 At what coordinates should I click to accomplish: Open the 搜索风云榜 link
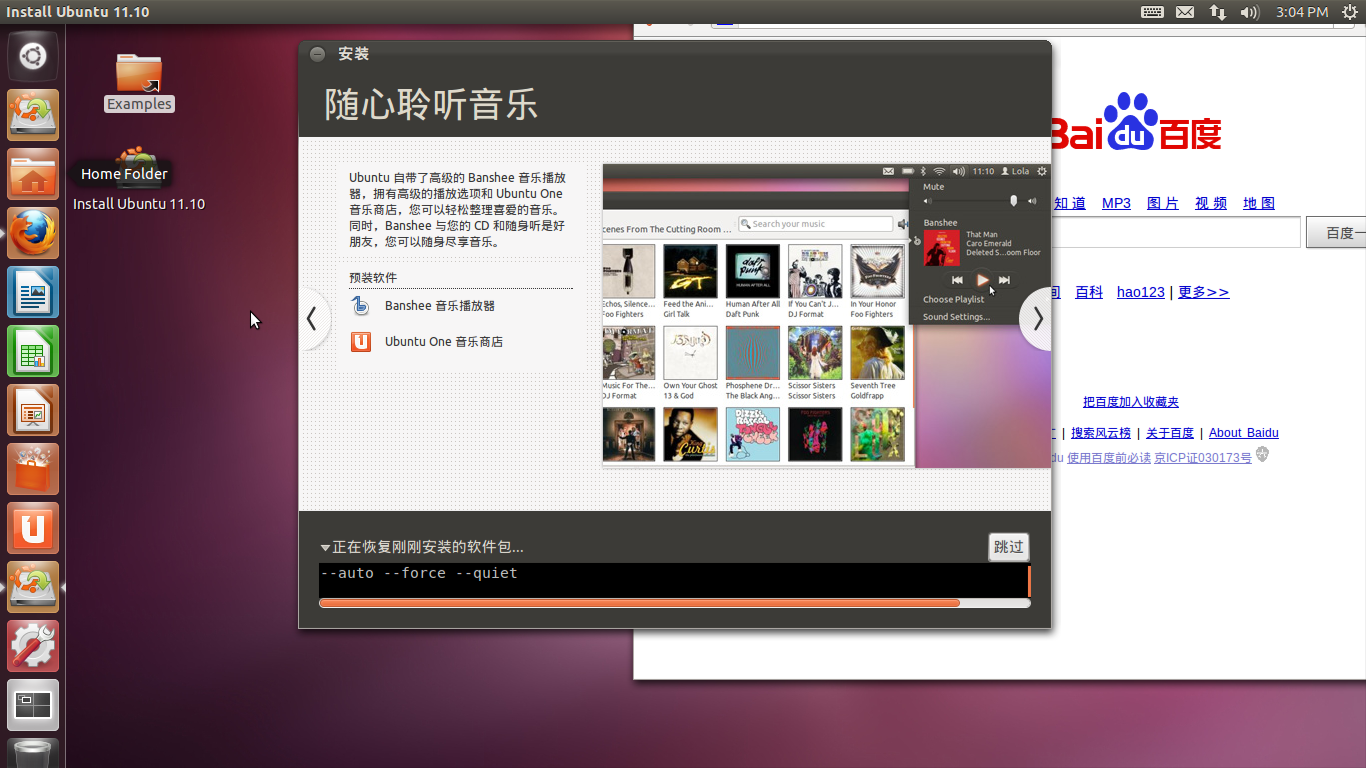1101,433
